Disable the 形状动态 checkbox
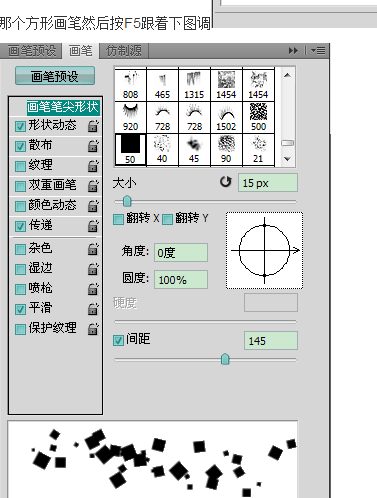The height and width of the screenshot is (498, 377). 20,126
